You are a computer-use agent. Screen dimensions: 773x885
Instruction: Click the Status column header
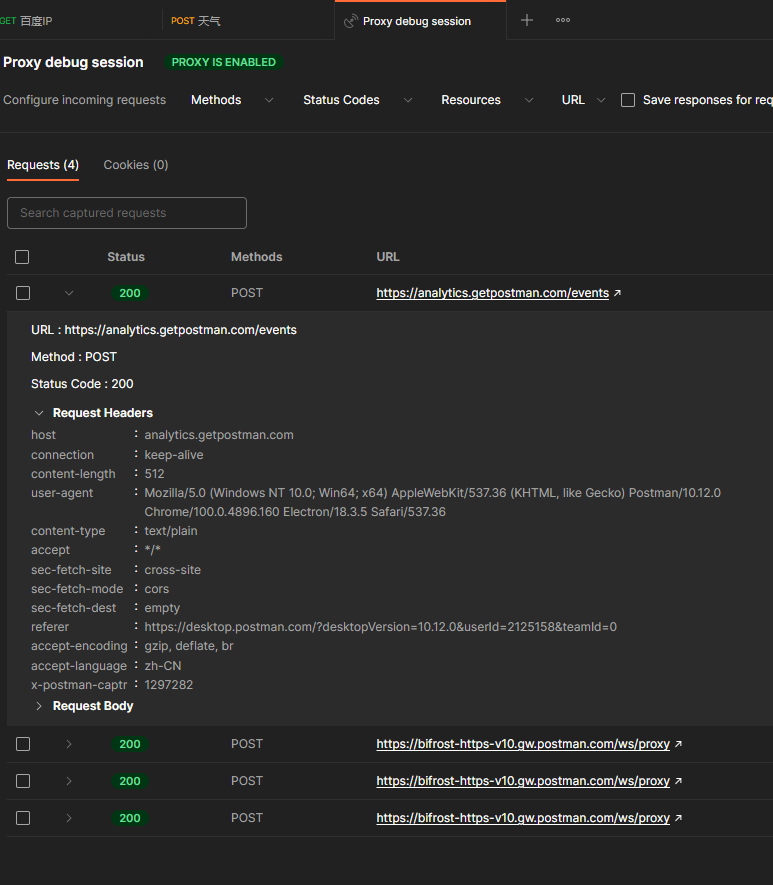(126, 257)
